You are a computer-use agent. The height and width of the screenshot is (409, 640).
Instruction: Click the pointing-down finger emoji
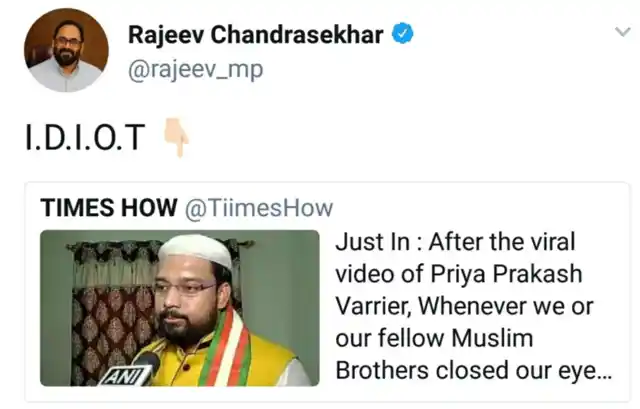(176, 138)
